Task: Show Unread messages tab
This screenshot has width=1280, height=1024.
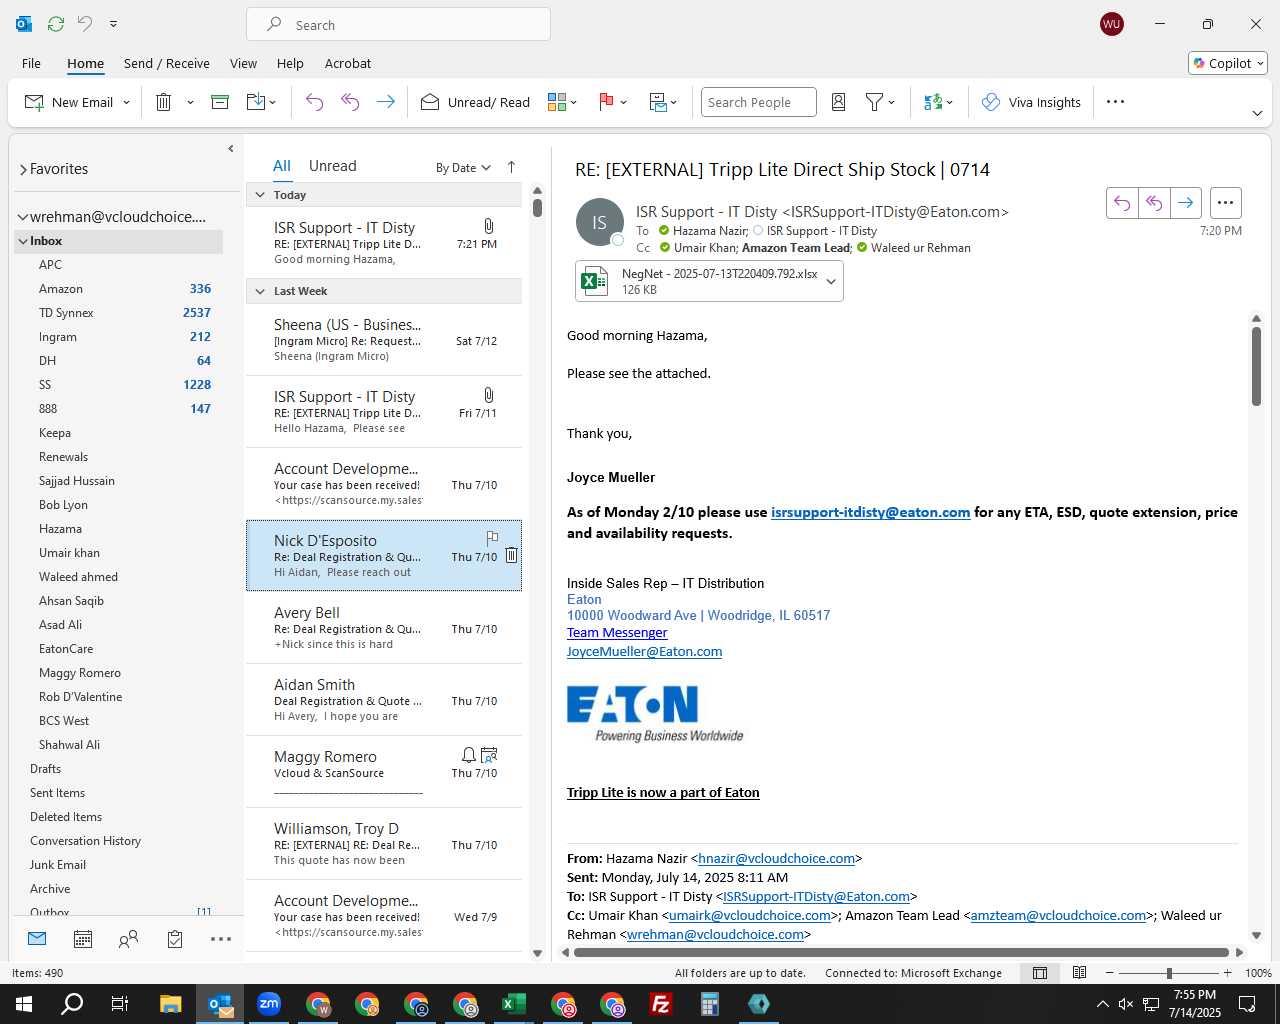Action: (333, 166)
